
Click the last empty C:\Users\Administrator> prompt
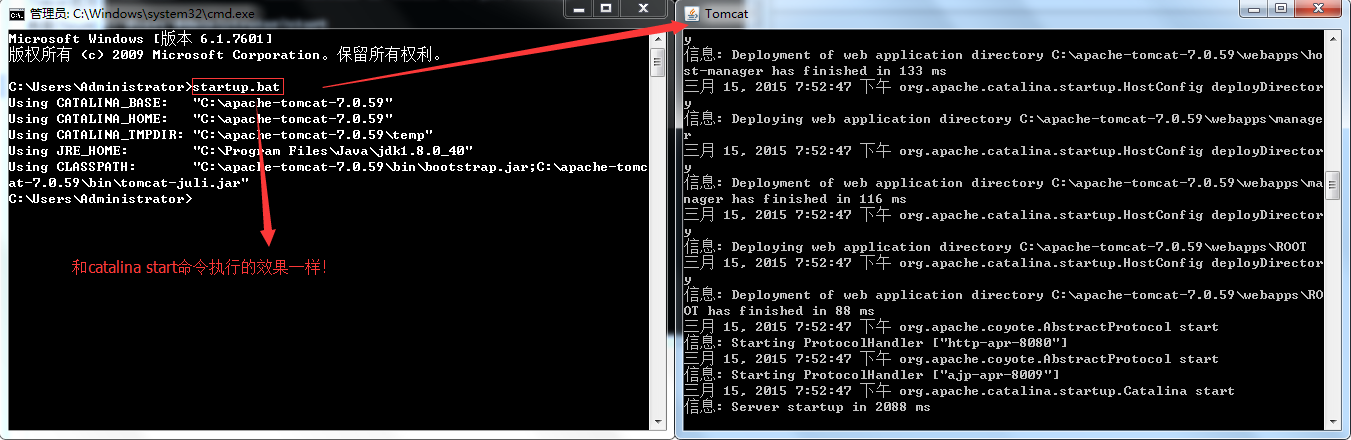pyautogui.click(x=100, y=199)
